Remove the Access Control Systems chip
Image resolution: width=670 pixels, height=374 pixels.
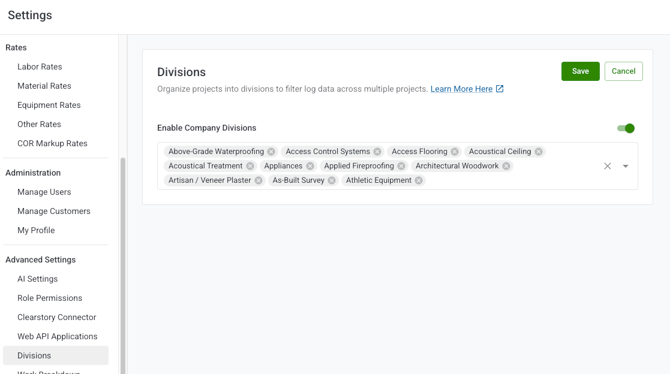pos(377,152)
